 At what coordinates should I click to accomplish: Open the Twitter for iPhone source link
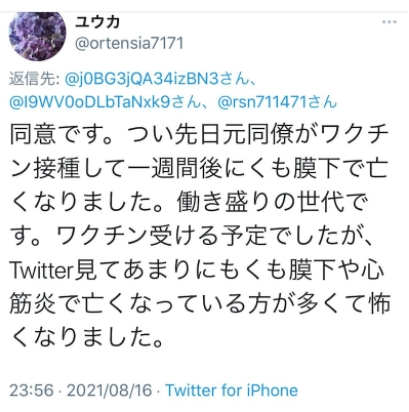click(x=232, y=390)
